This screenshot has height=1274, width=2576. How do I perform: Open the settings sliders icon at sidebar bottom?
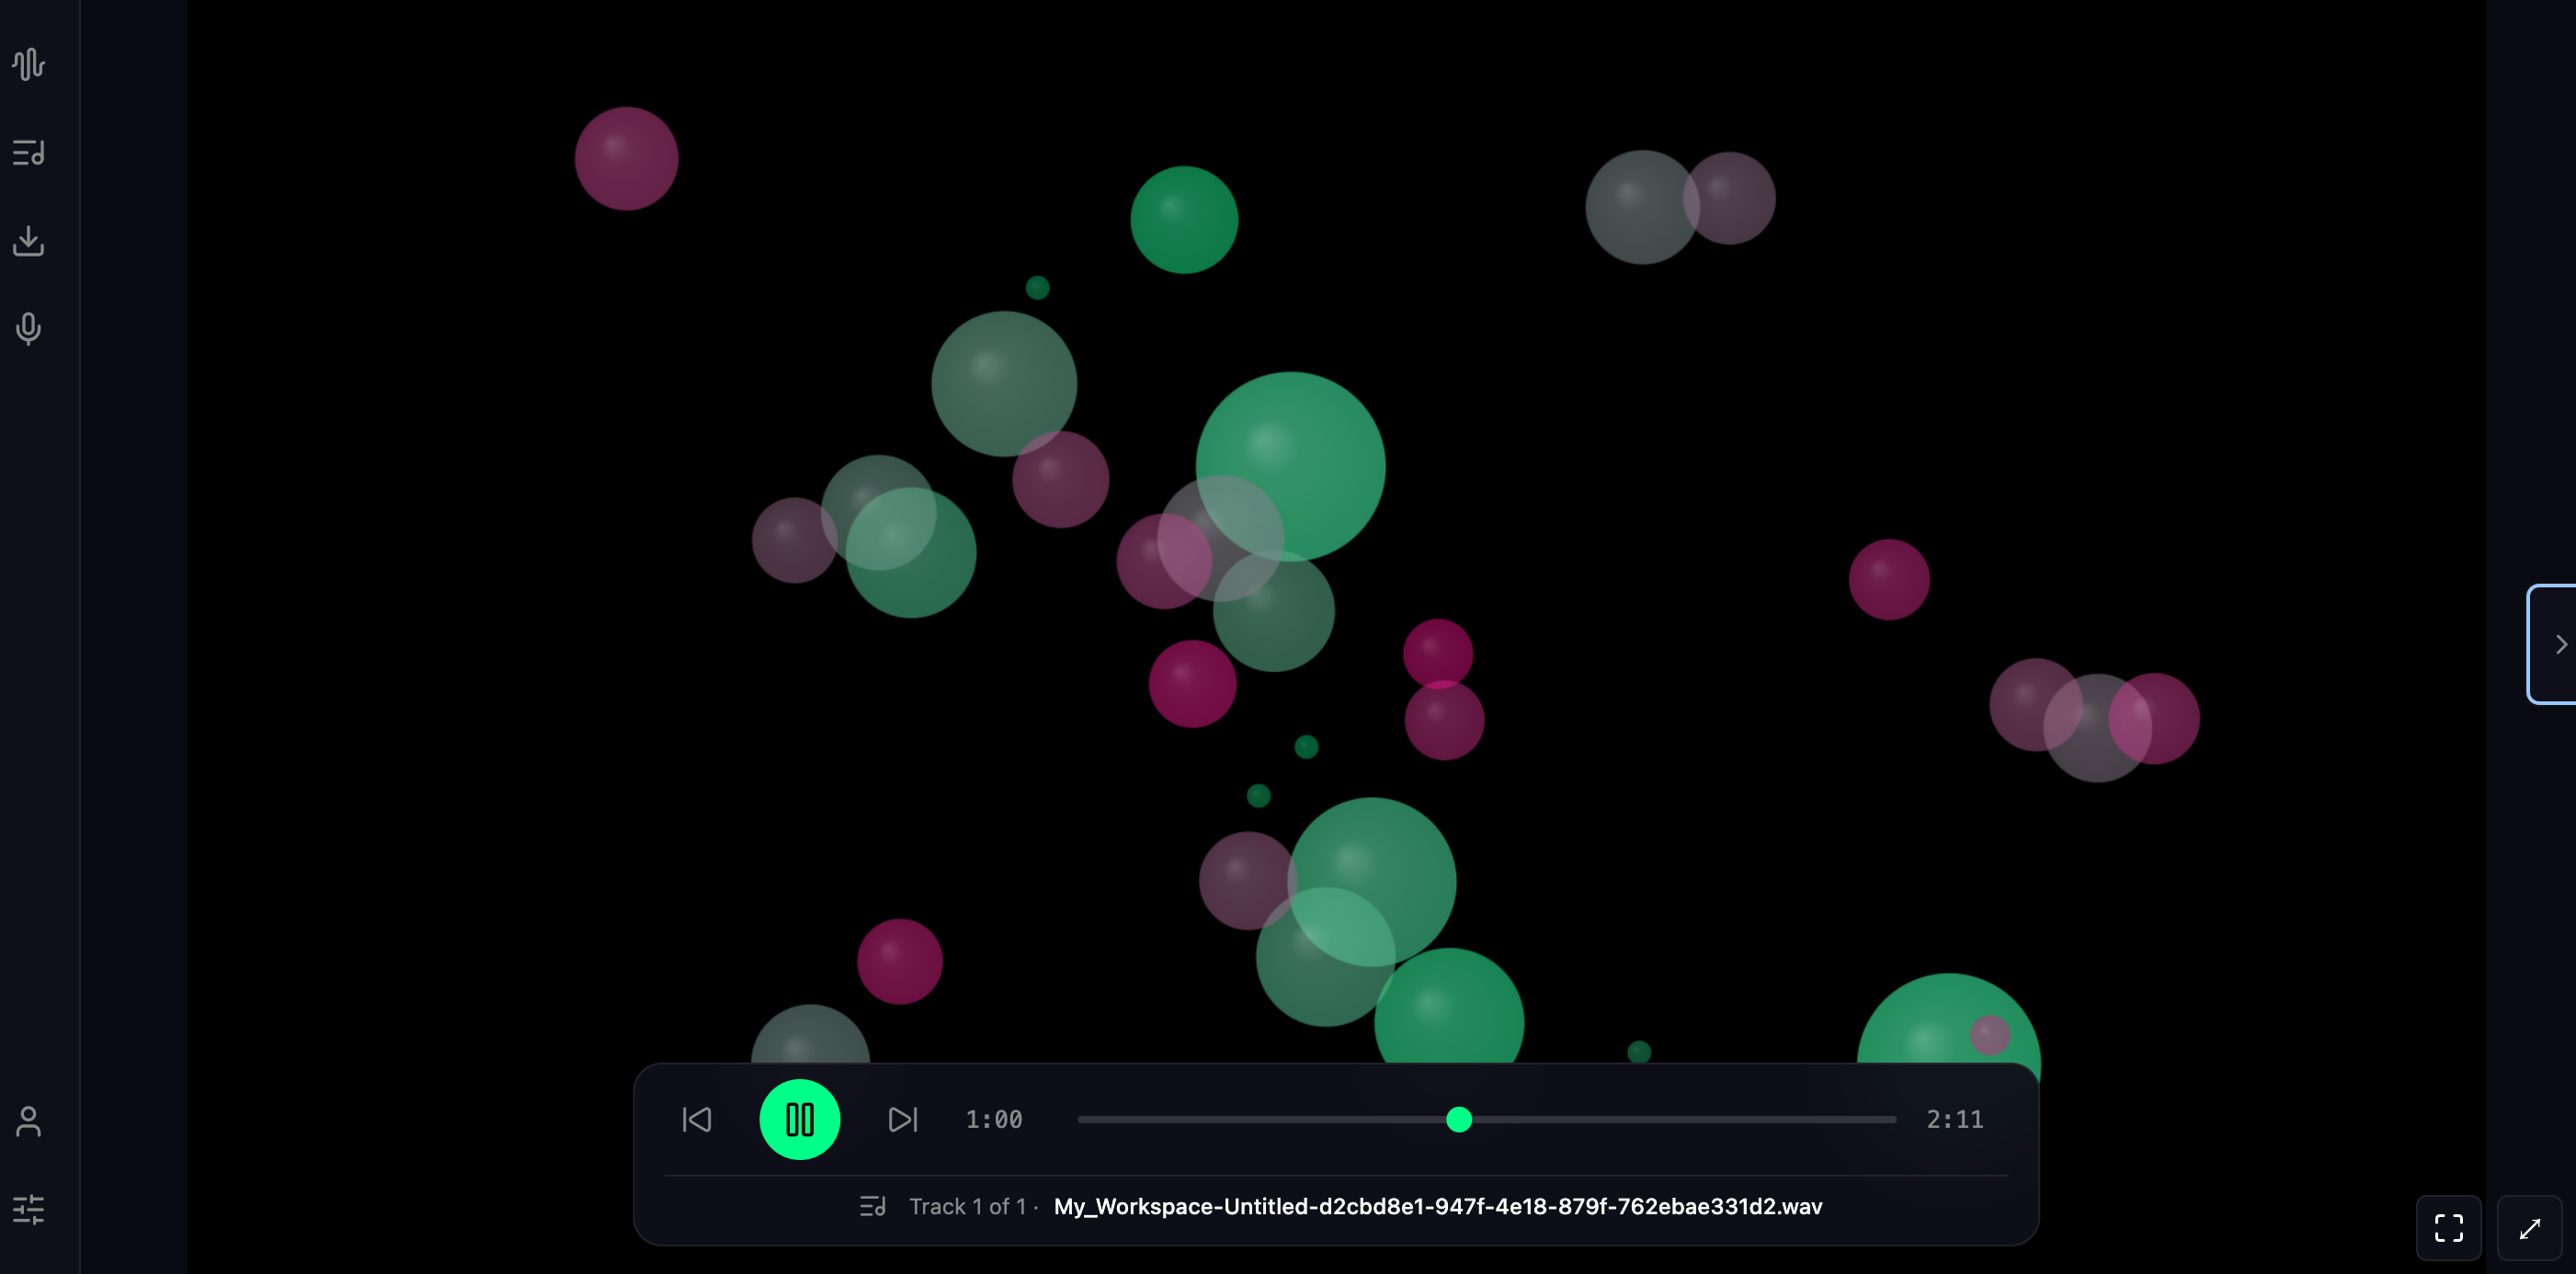(x=29, y=1208)
